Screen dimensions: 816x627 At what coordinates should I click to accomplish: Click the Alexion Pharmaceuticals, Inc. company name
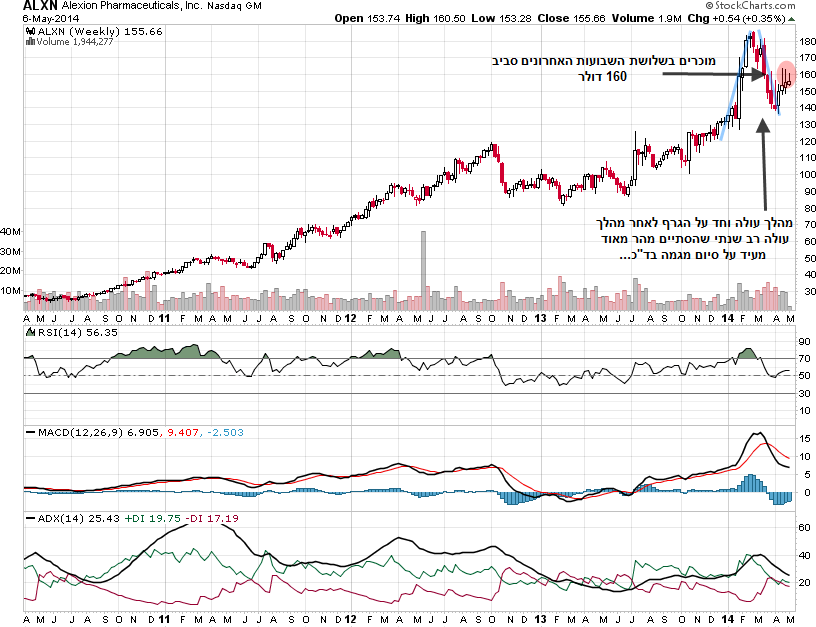pyautogui.click(x=132, y=6)
